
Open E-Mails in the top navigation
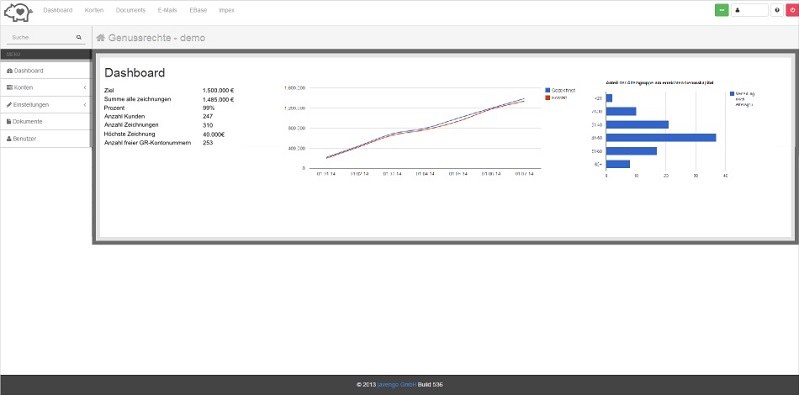pyautogui.click(x=168, y=10)
